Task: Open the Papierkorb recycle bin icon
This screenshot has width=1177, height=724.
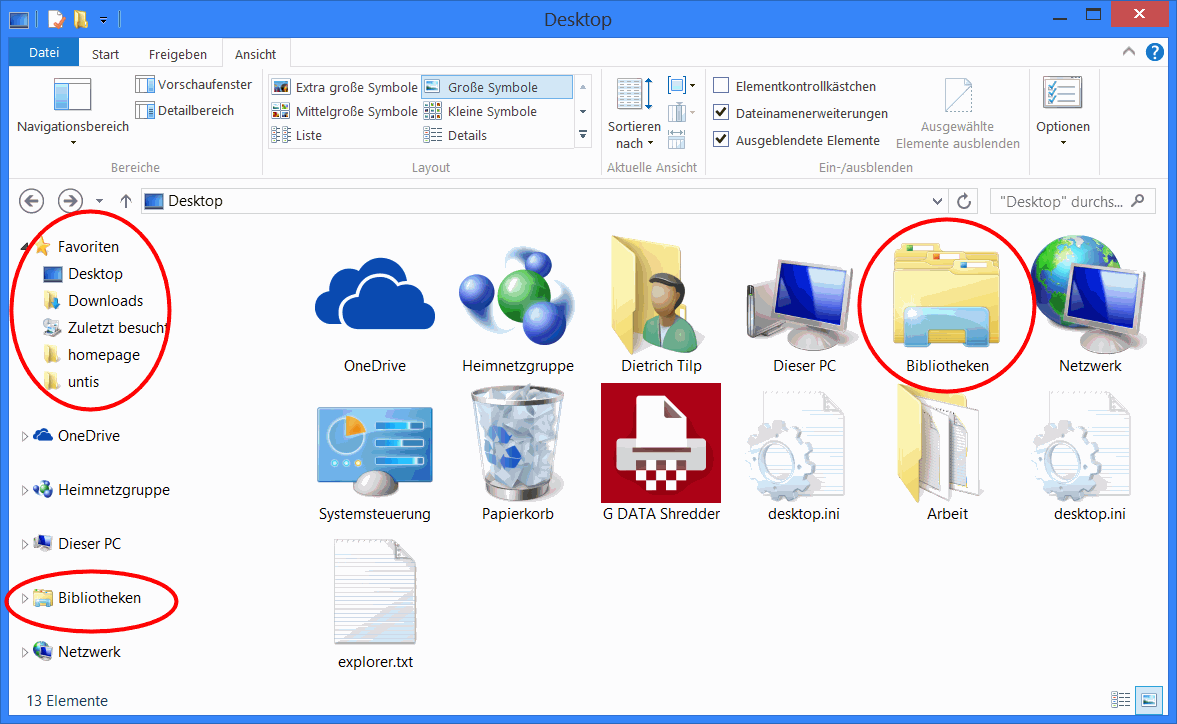Action: (517, 443)
